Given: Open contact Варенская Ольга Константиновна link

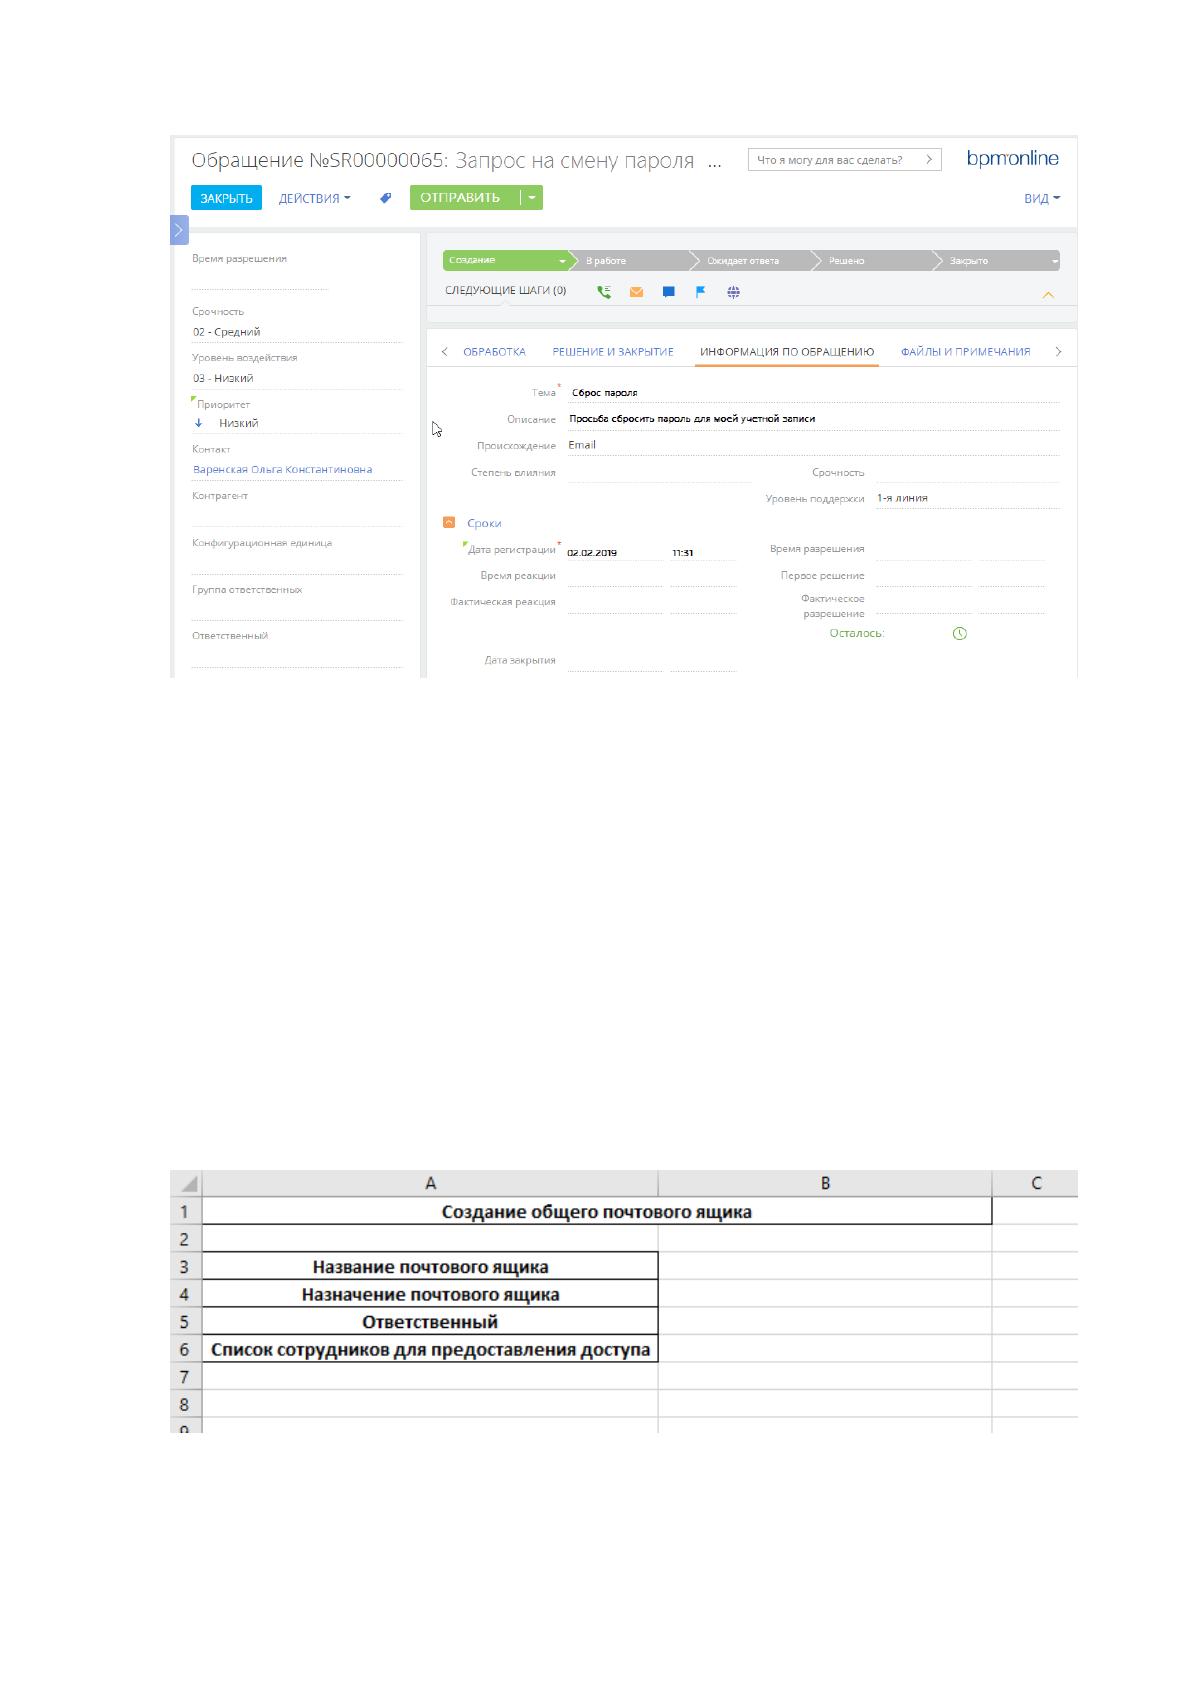Looking at the screenshot, I should (x=283, y=469).
